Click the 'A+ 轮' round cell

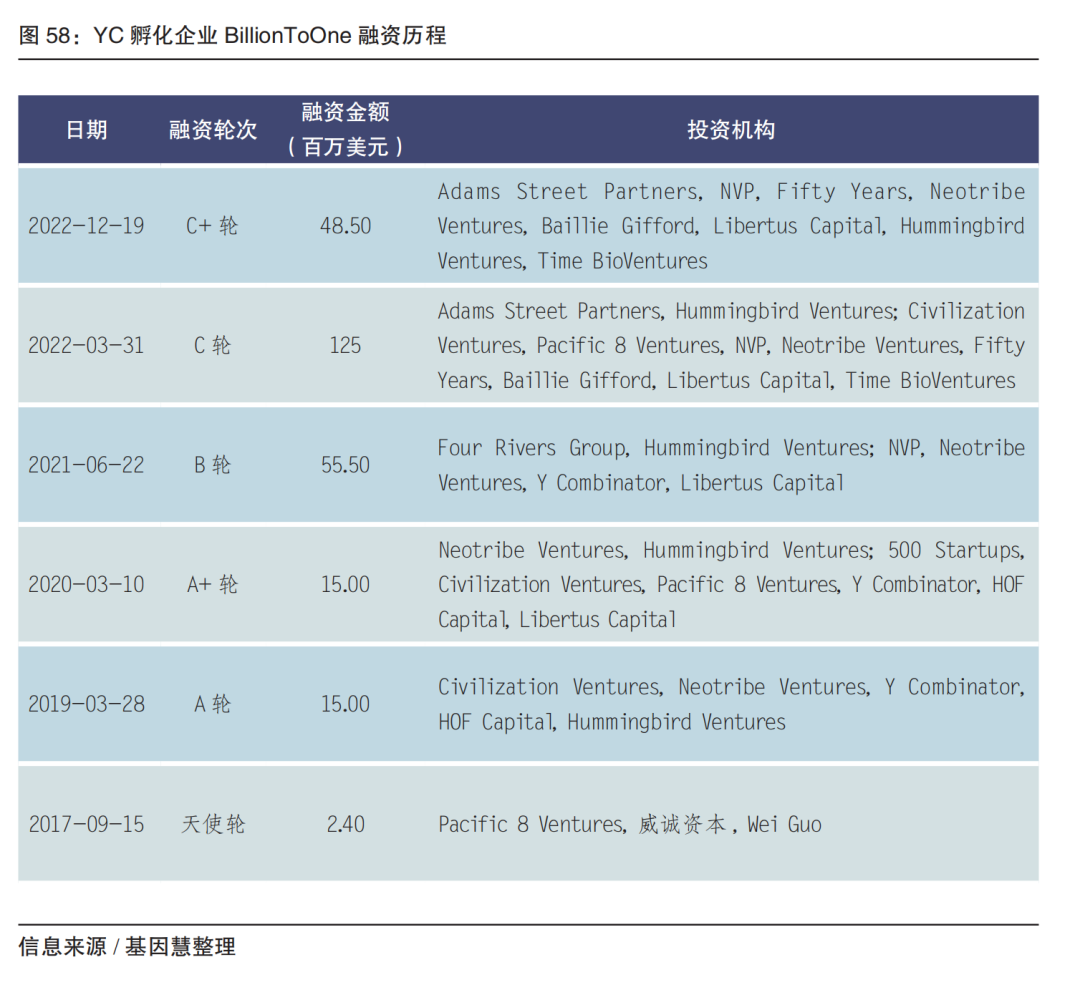click(212, 585)
